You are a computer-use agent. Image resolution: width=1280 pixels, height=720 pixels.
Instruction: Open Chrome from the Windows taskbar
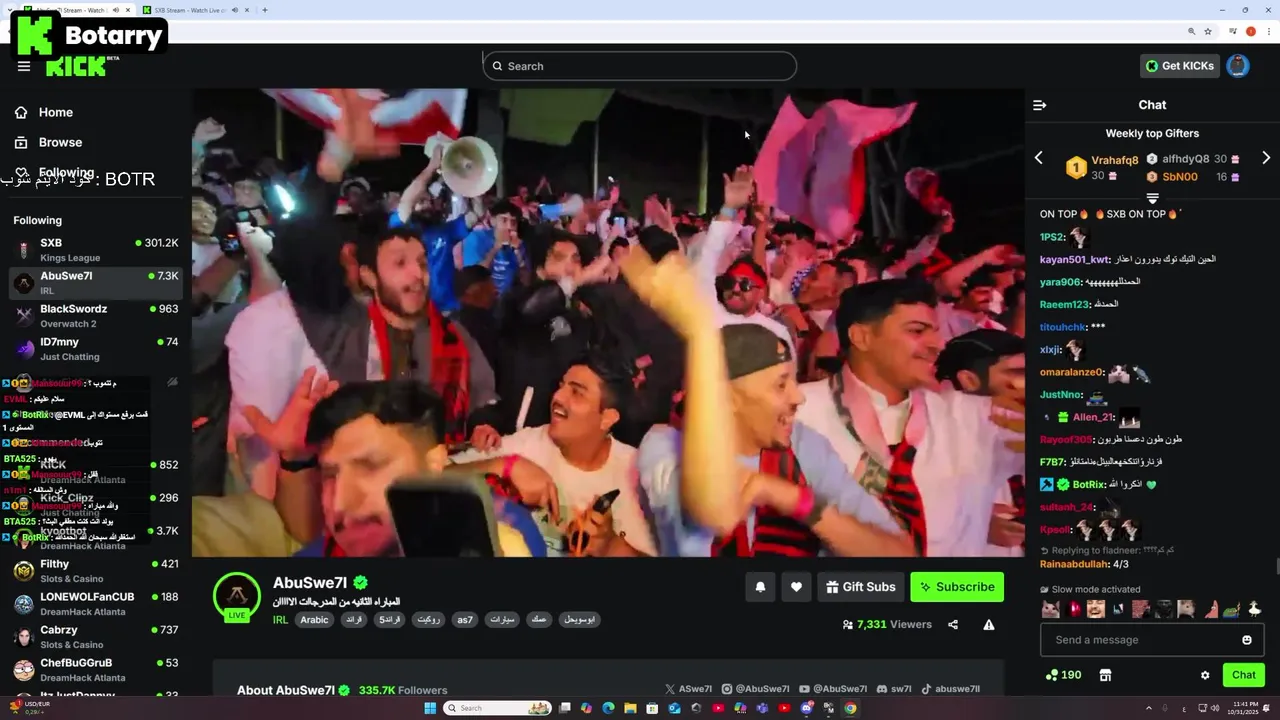850,708
